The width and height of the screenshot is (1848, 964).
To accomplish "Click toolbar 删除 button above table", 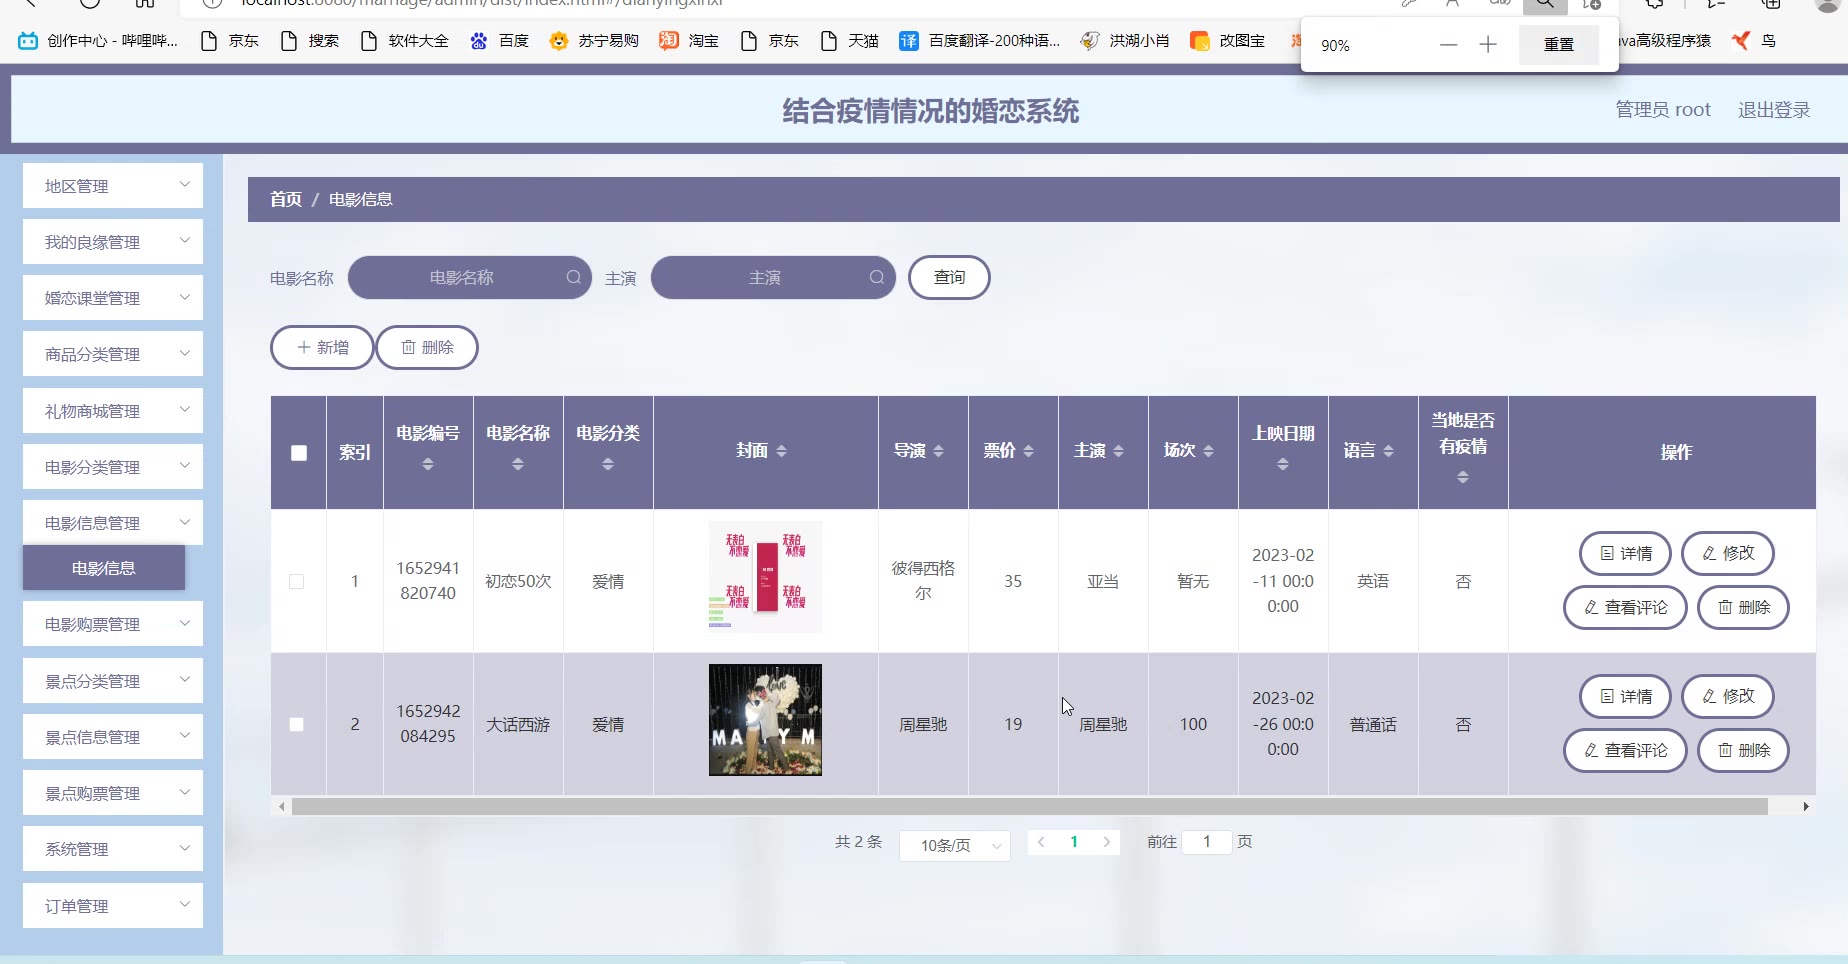I will [427, 347].
